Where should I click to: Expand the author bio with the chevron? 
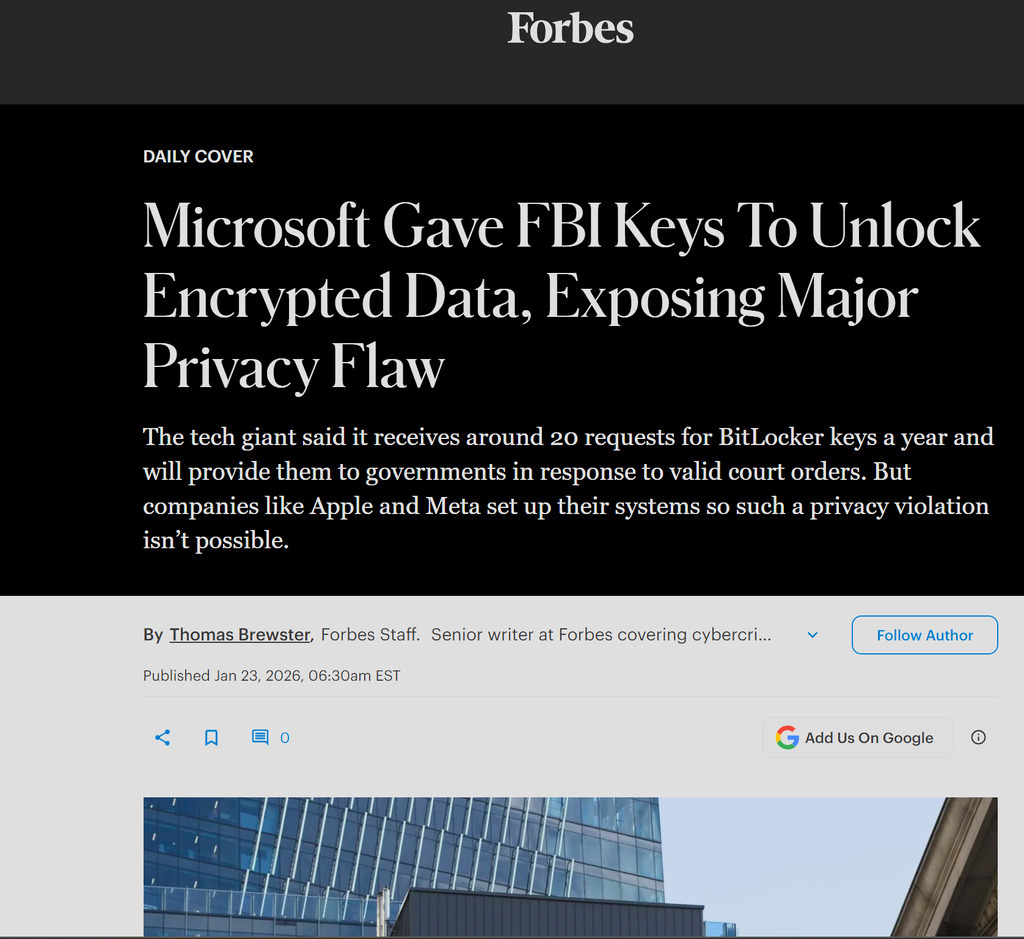pos(812,635)
